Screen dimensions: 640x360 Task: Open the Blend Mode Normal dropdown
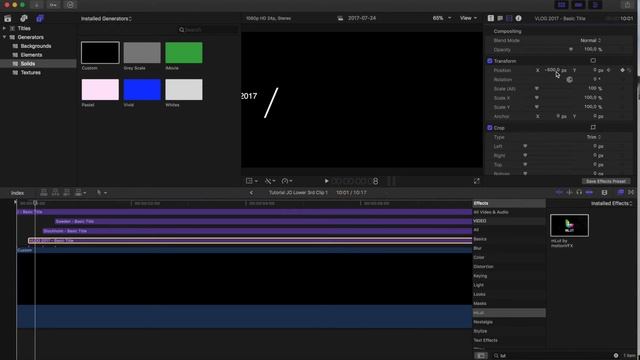click(x=591, y=40)
